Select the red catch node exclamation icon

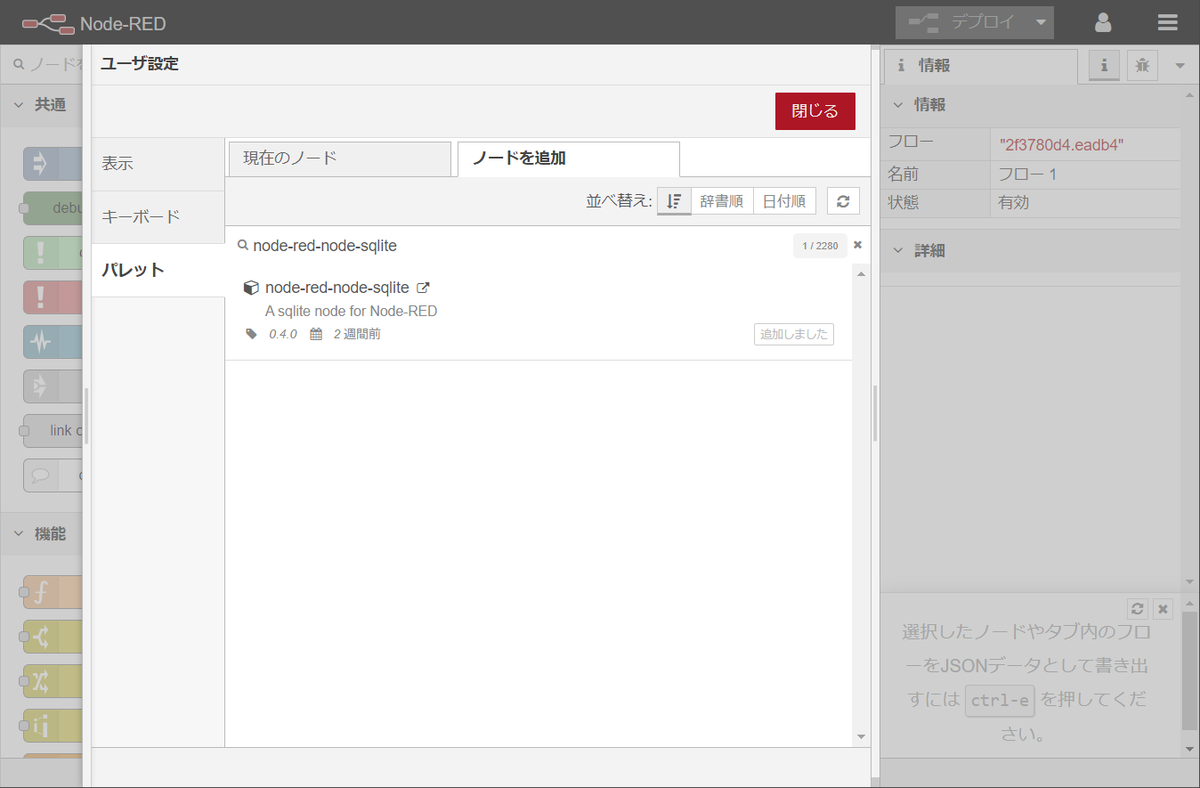(x=40, y=297)
